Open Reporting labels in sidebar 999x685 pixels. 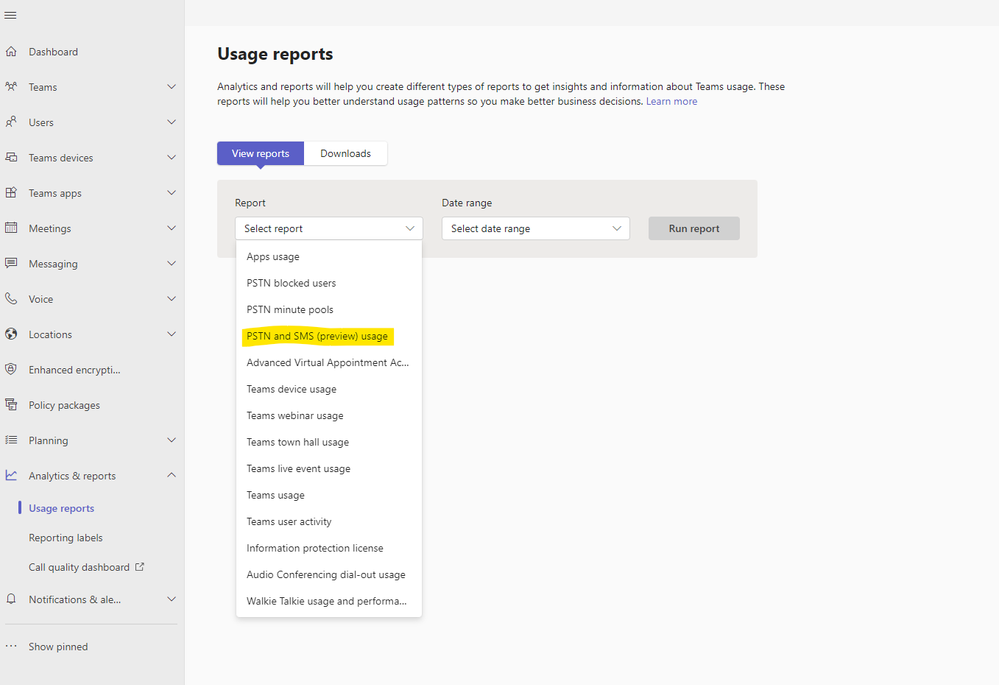(x=66, y=537)
